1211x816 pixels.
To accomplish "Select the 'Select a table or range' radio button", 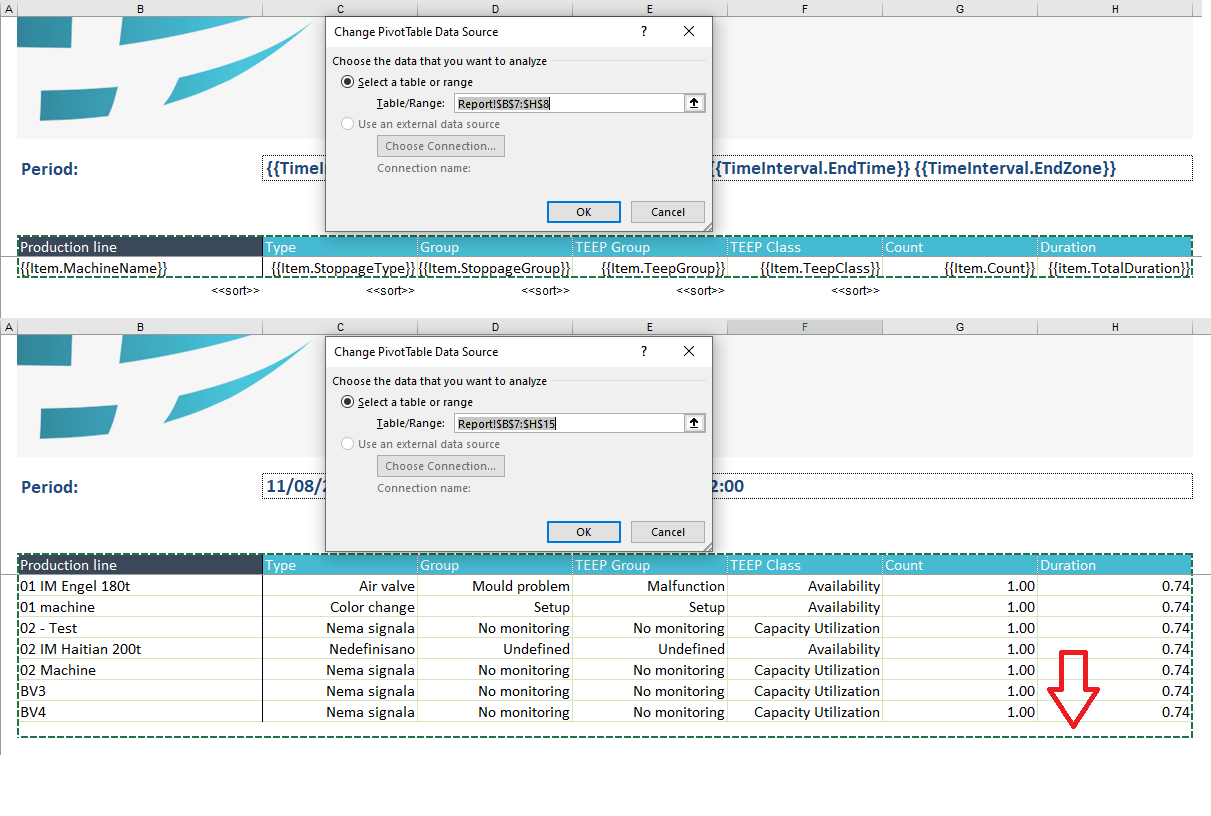I will (x=347, y=81).
